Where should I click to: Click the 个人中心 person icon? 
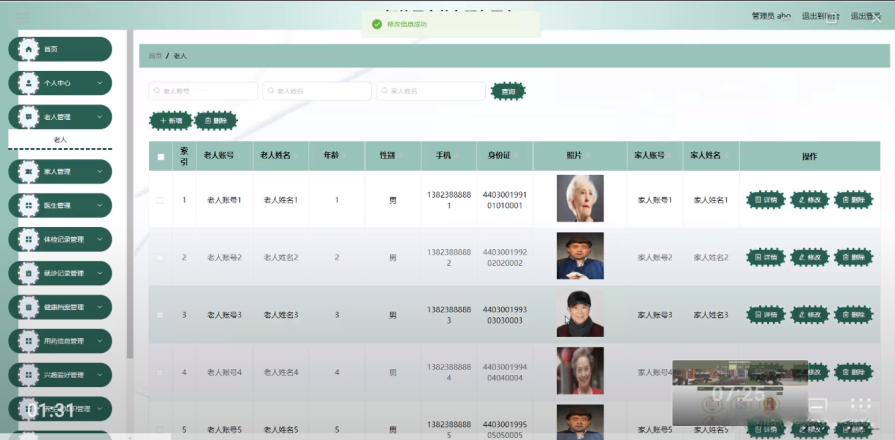28,83
